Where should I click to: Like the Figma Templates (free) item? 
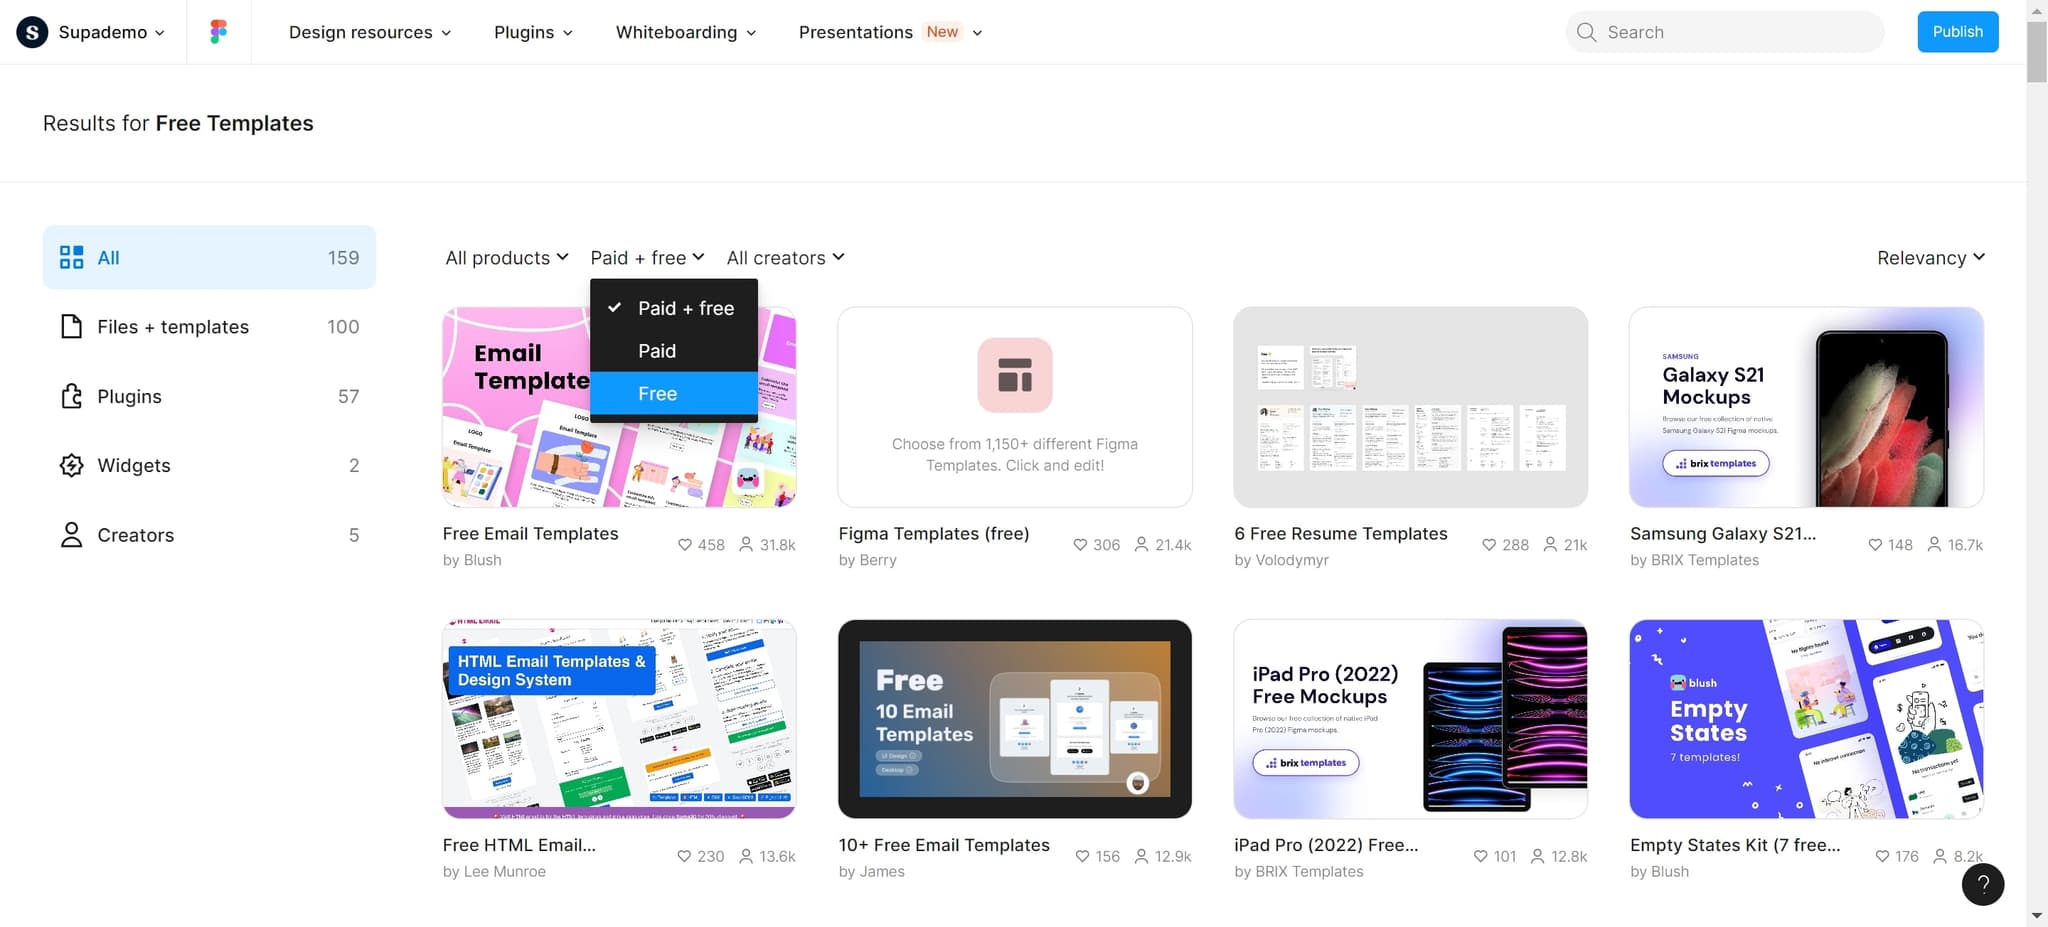[x=1080, y=545]
